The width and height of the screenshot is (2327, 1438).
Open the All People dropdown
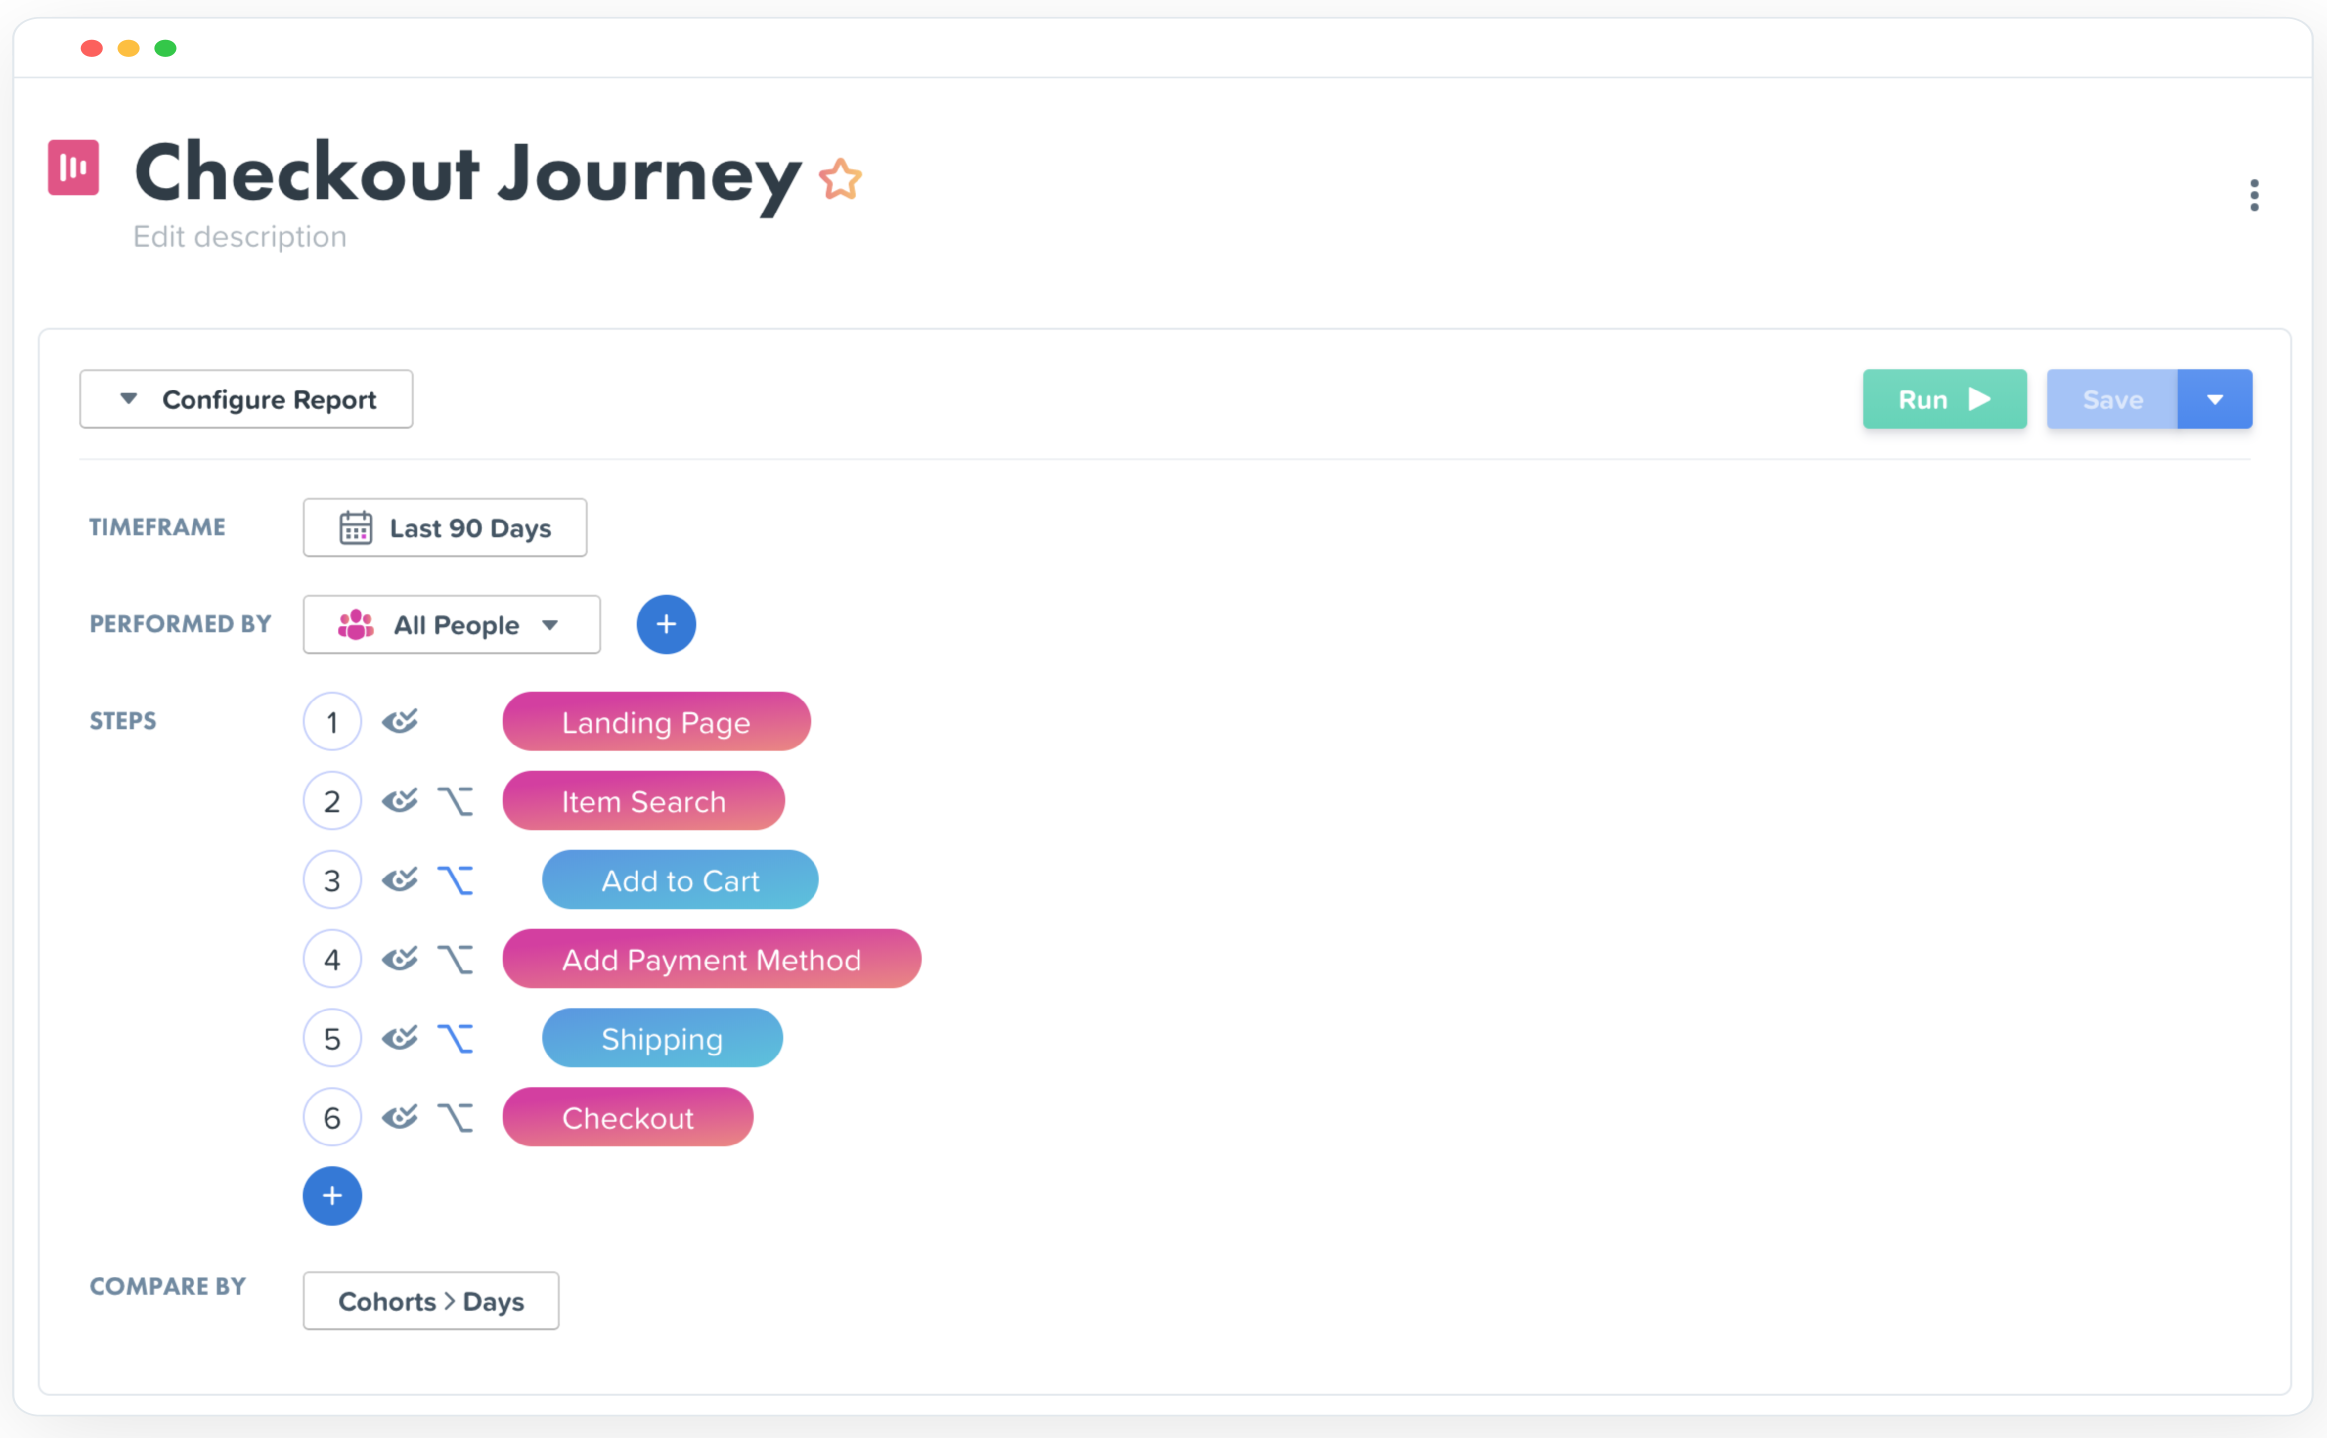(451, 625)
